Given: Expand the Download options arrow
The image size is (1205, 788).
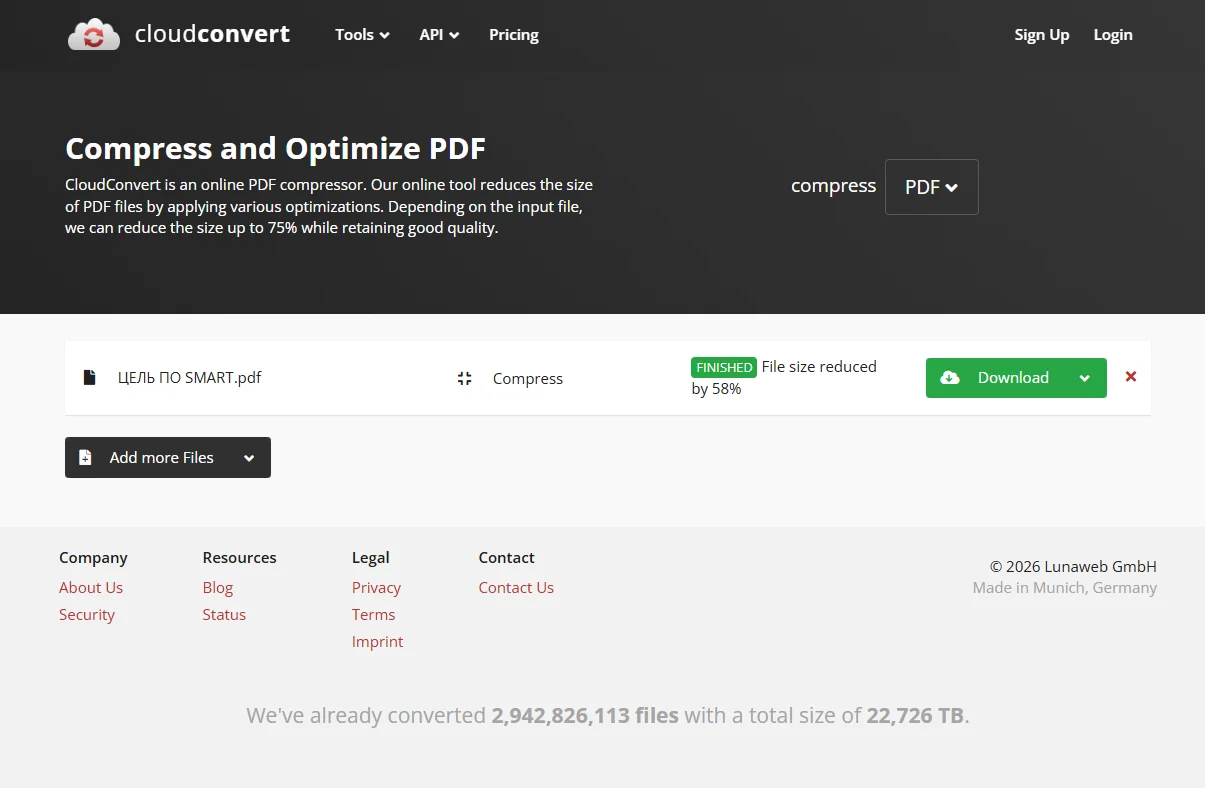Looking at the screenshot, I should click(x=1085, y=378).
